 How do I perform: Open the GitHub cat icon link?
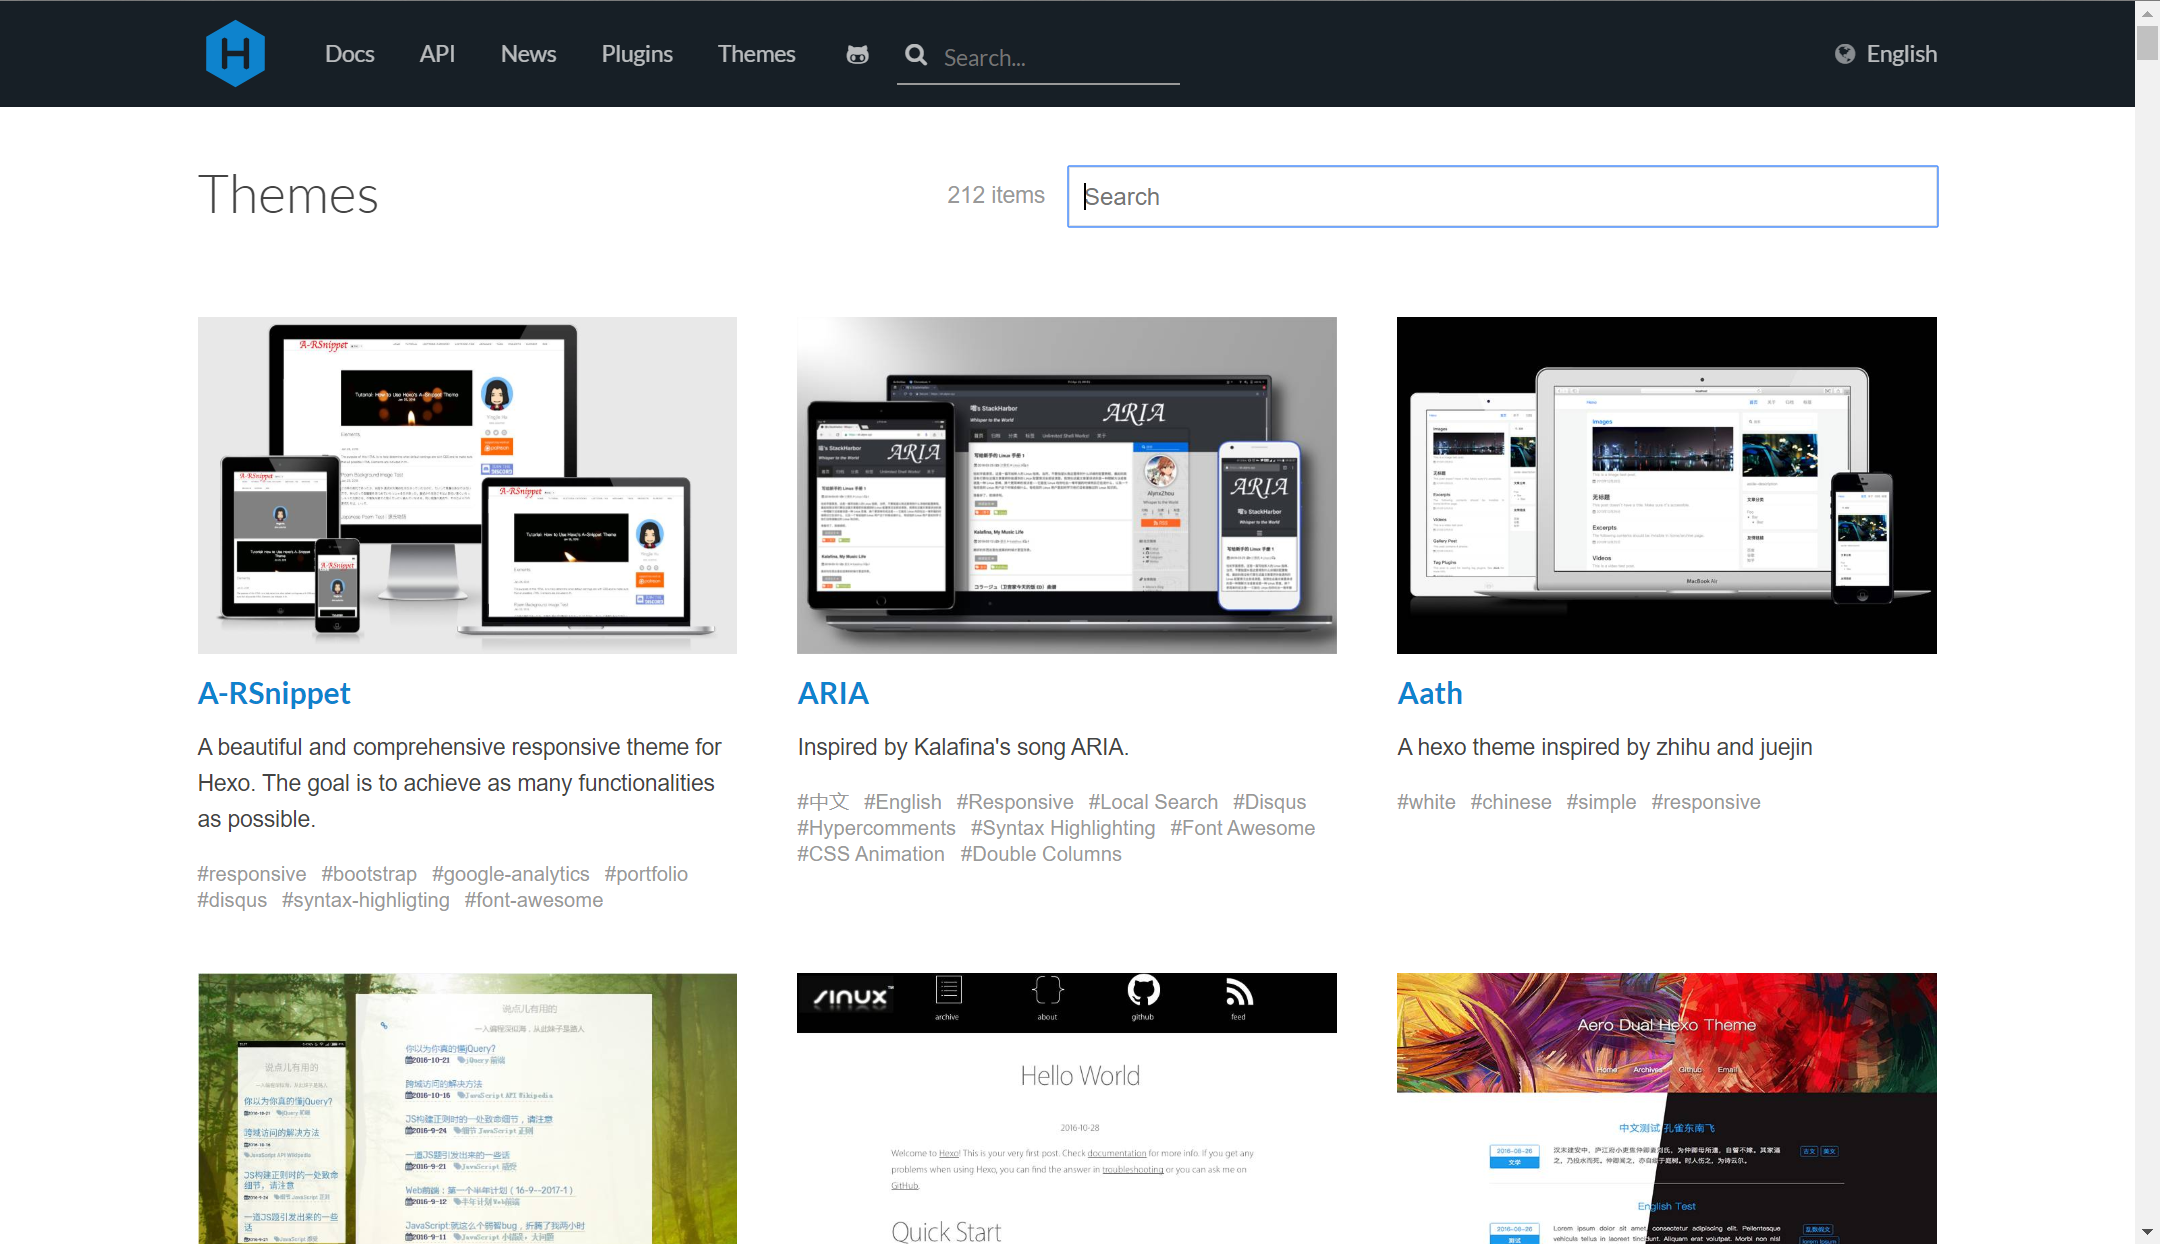[857, 54]
